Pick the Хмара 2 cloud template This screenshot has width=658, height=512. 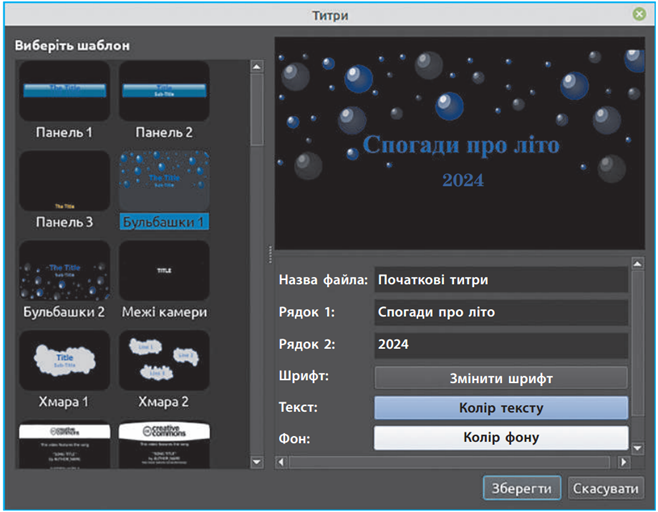point(164,360)
